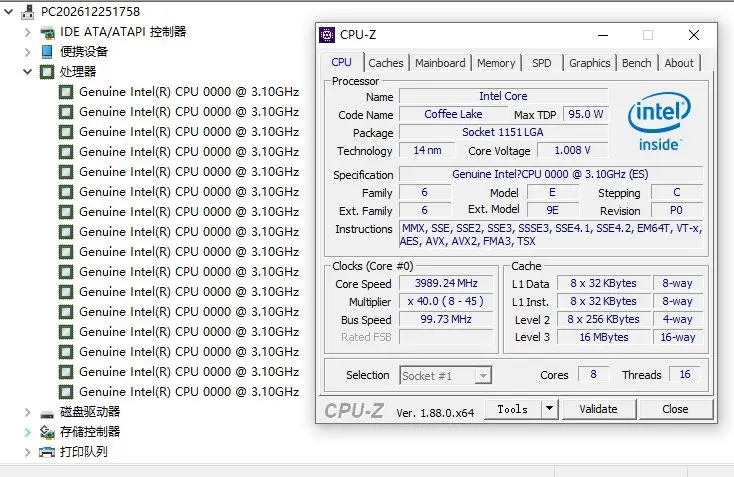The height and width of the screenshot is (477, 734).
Task: Click the Threads value '16'
Action: tap(685, 374)
